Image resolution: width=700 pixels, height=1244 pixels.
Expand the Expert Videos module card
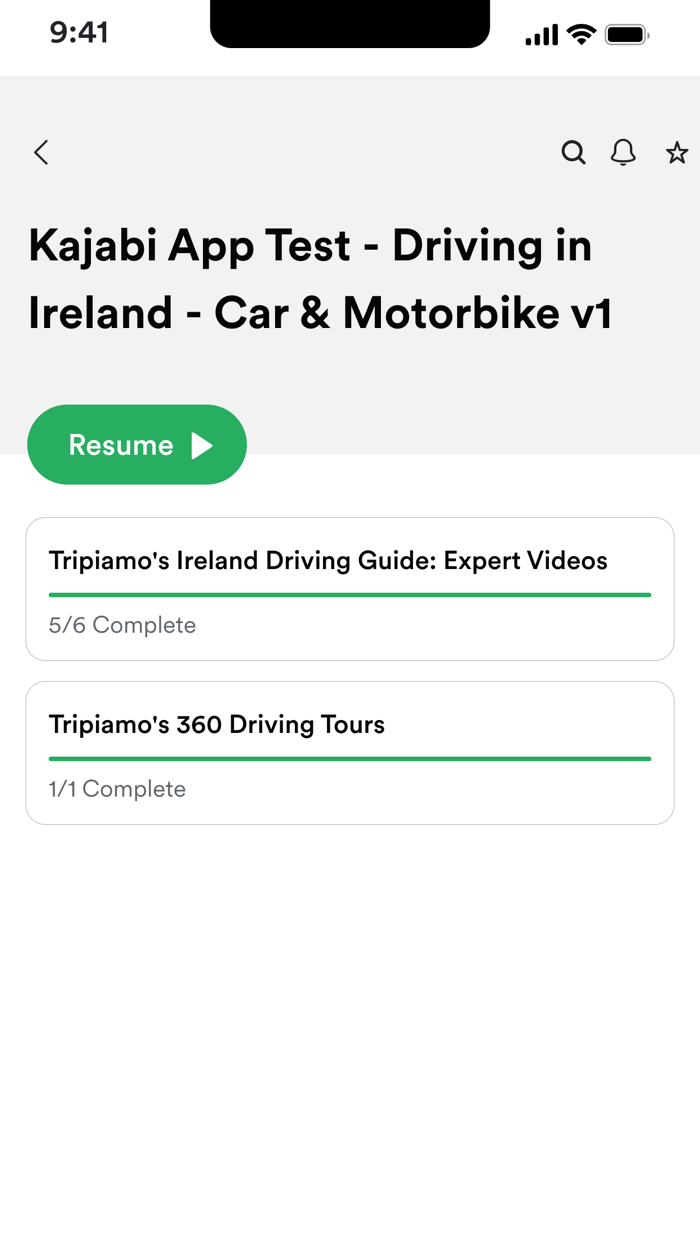[350, 588]
